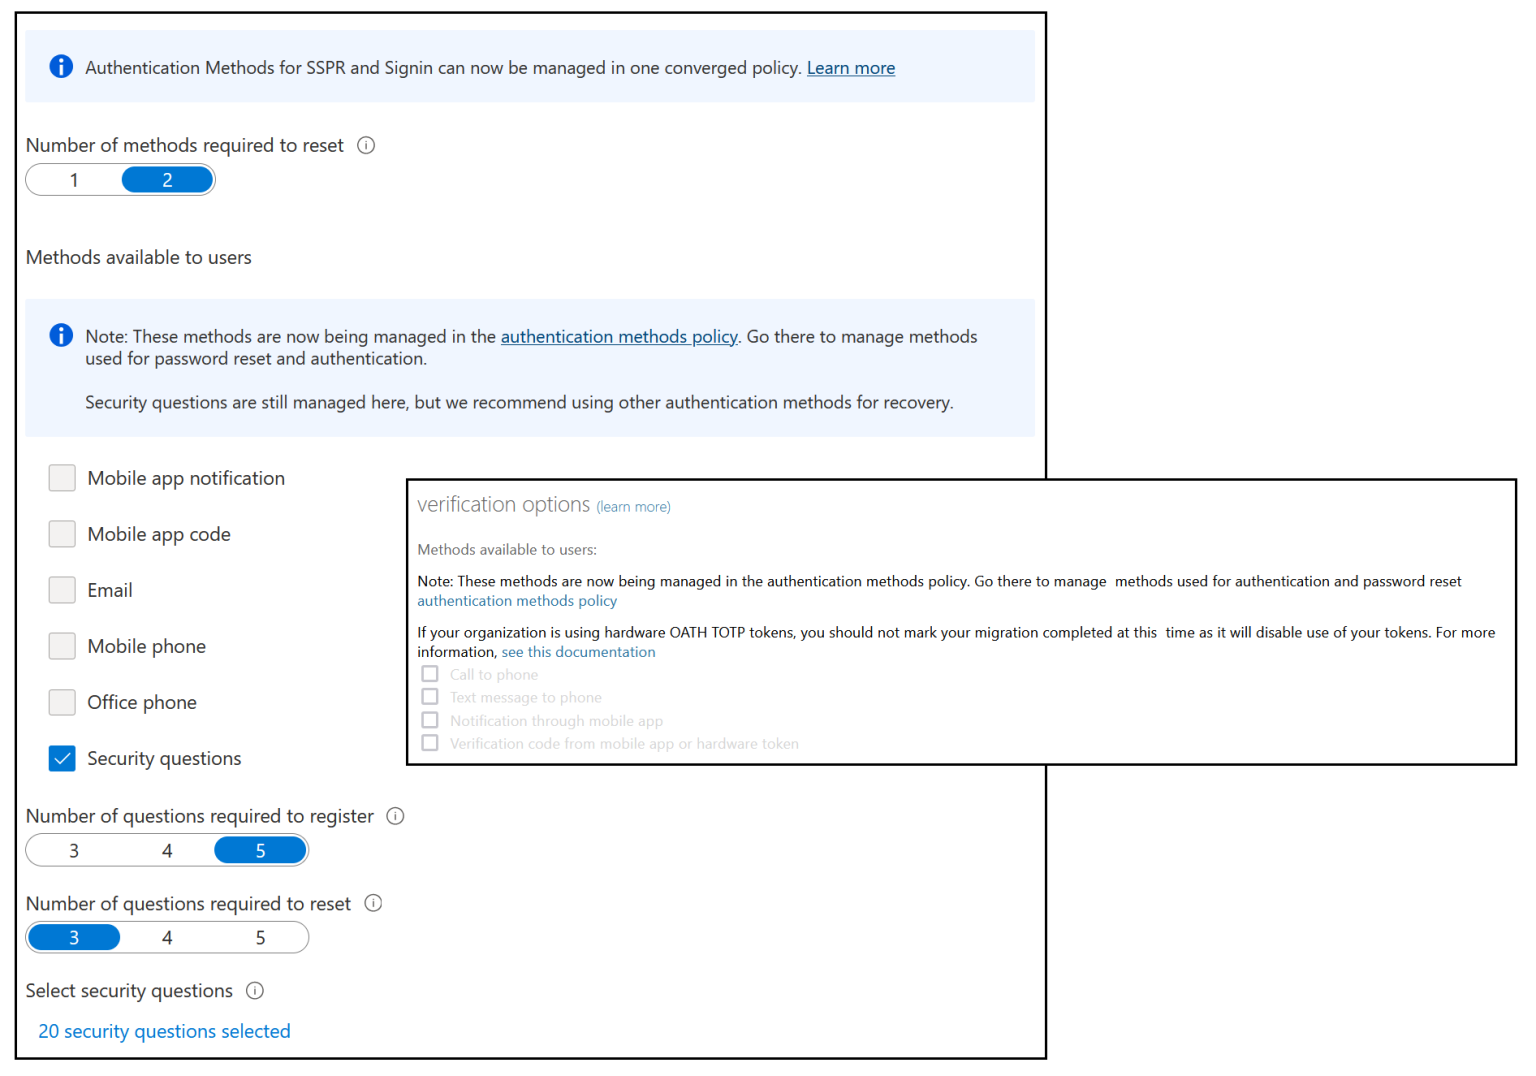Viewport: 1536px width, 1076px height.
Task: Click the info icon beside Number of questions required to register
Action: pyautogui.click(x=395, y=816)
